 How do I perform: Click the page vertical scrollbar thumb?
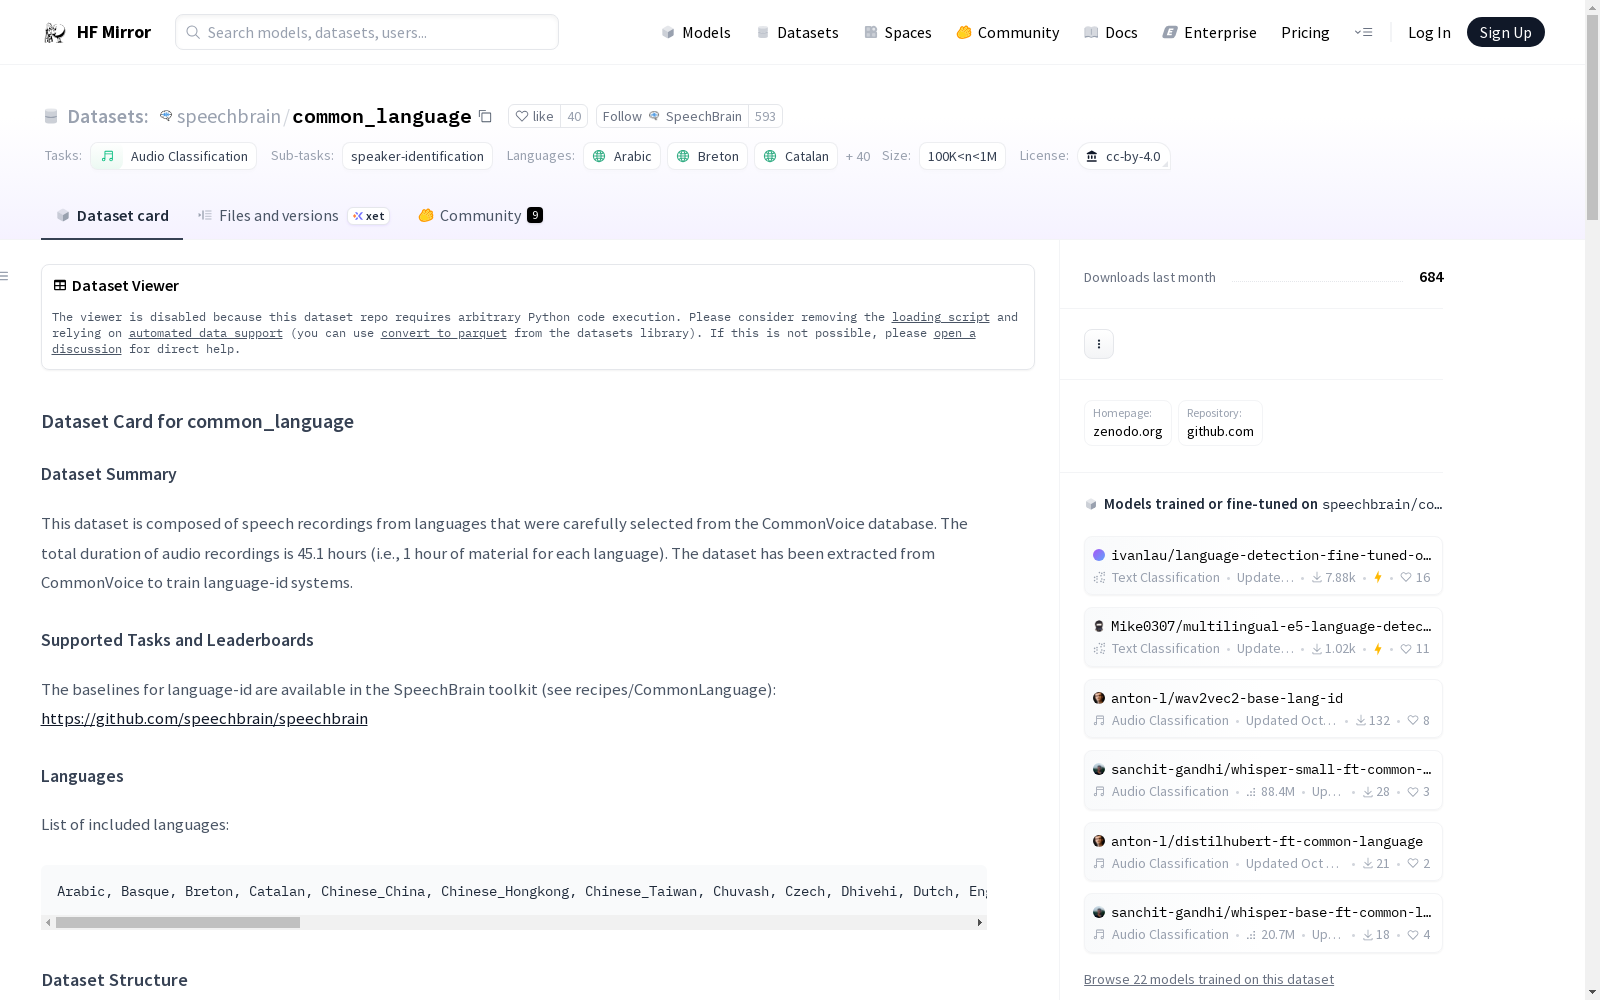tap(1592, 118)
